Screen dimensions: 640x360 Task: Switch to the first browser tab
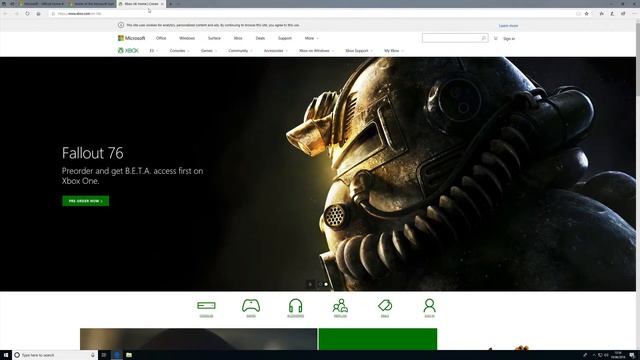pos(42,4)
